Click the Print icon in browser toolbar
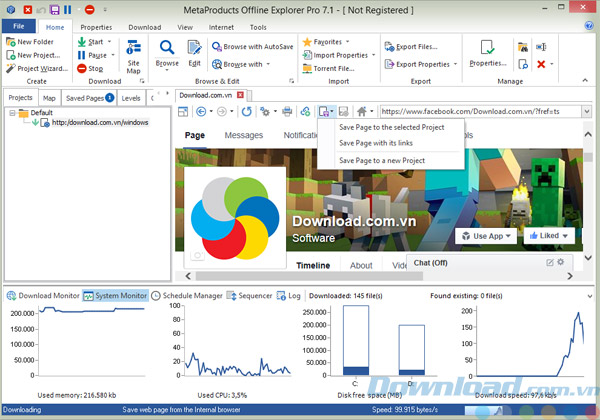This screenshot has height=420, width=600. click(288, 111)
